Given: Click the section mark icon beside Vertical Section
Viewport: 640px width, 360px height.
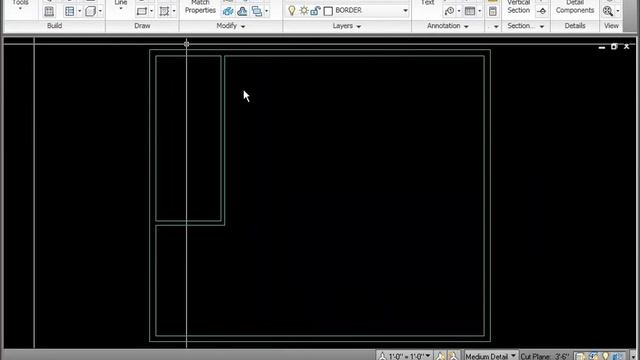Looking at the screenshot, I should pyautogui.click(x=542, y=11).
